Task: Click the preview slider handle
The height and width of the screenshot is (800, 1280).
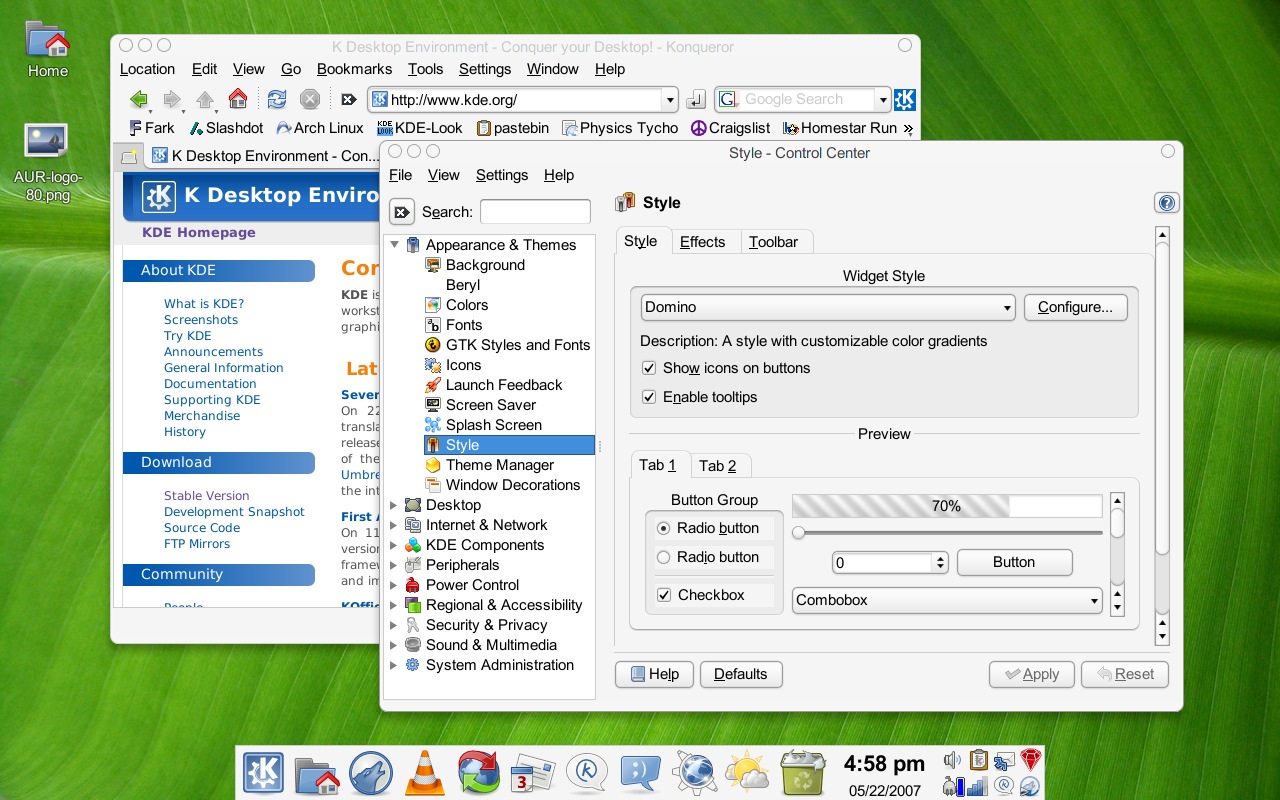Action: click(x=798, y=533)
